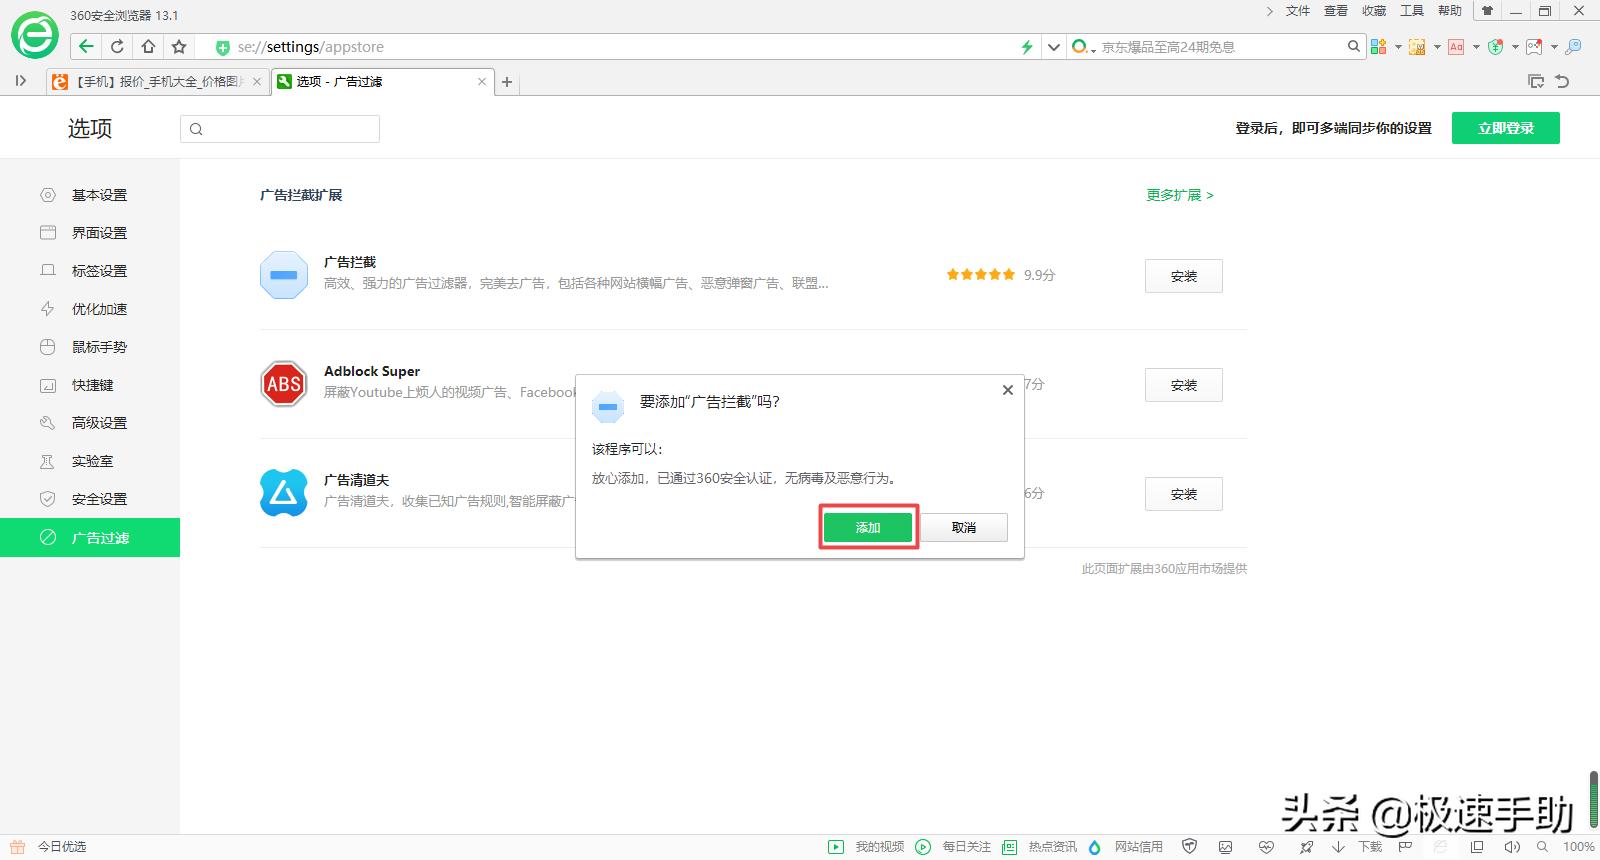The image size is (1600, 860).
Task: Open the 文件 menu
Action: click(1298, 11)
